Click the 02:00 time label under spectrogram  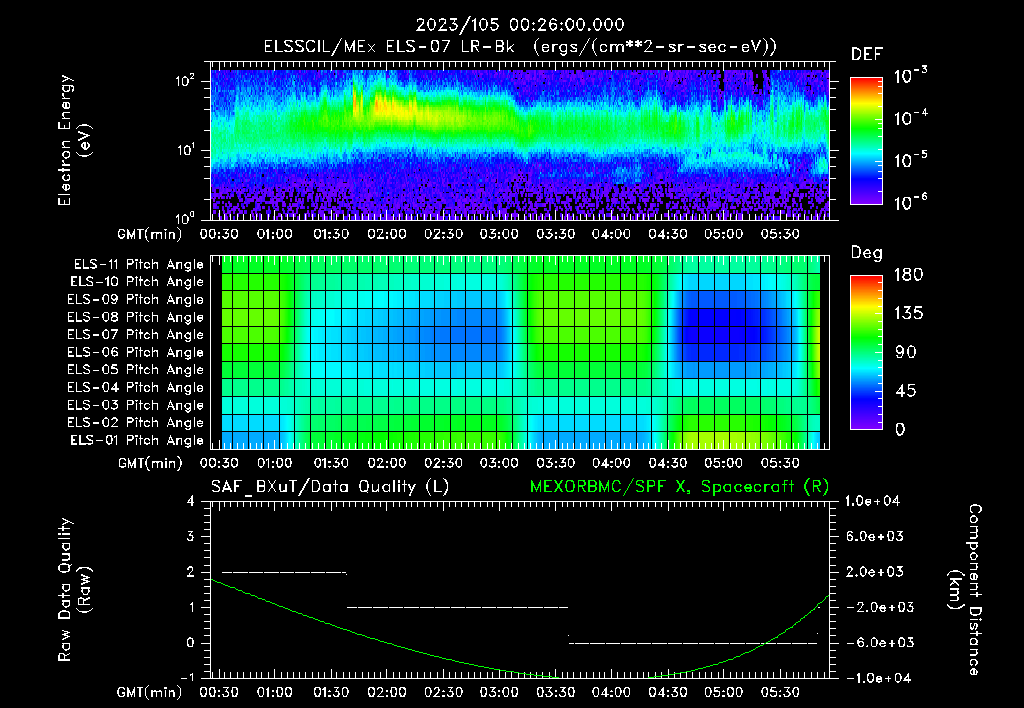coord(387,234)
